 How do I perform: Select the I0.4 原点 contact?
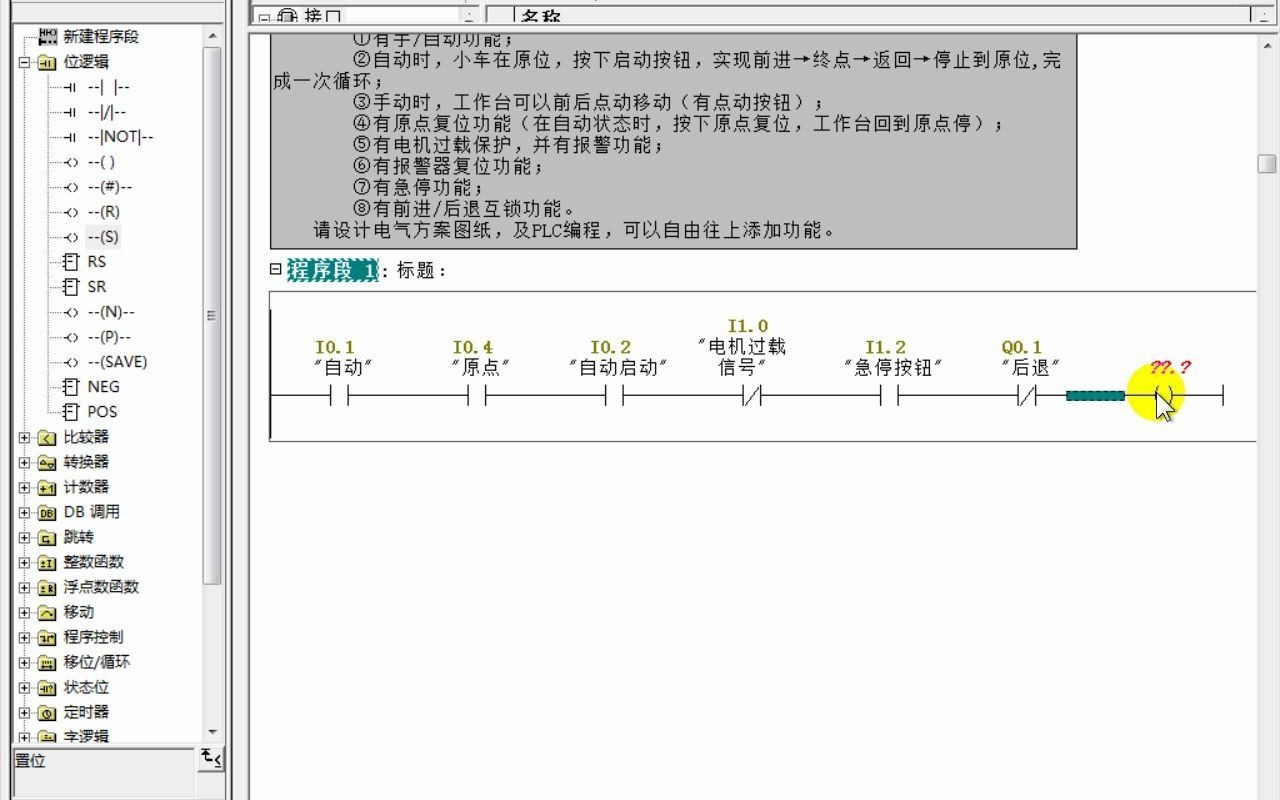click(477, 397)
